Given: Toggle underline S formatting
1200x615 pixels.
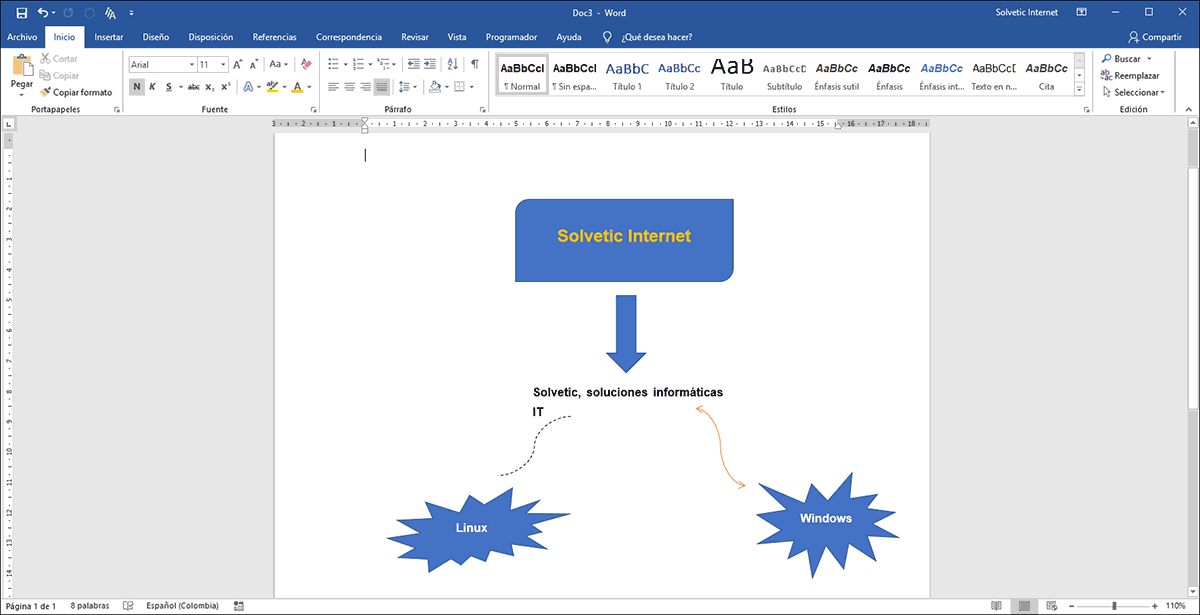Looking at the screenshot, I should point(168,87).
